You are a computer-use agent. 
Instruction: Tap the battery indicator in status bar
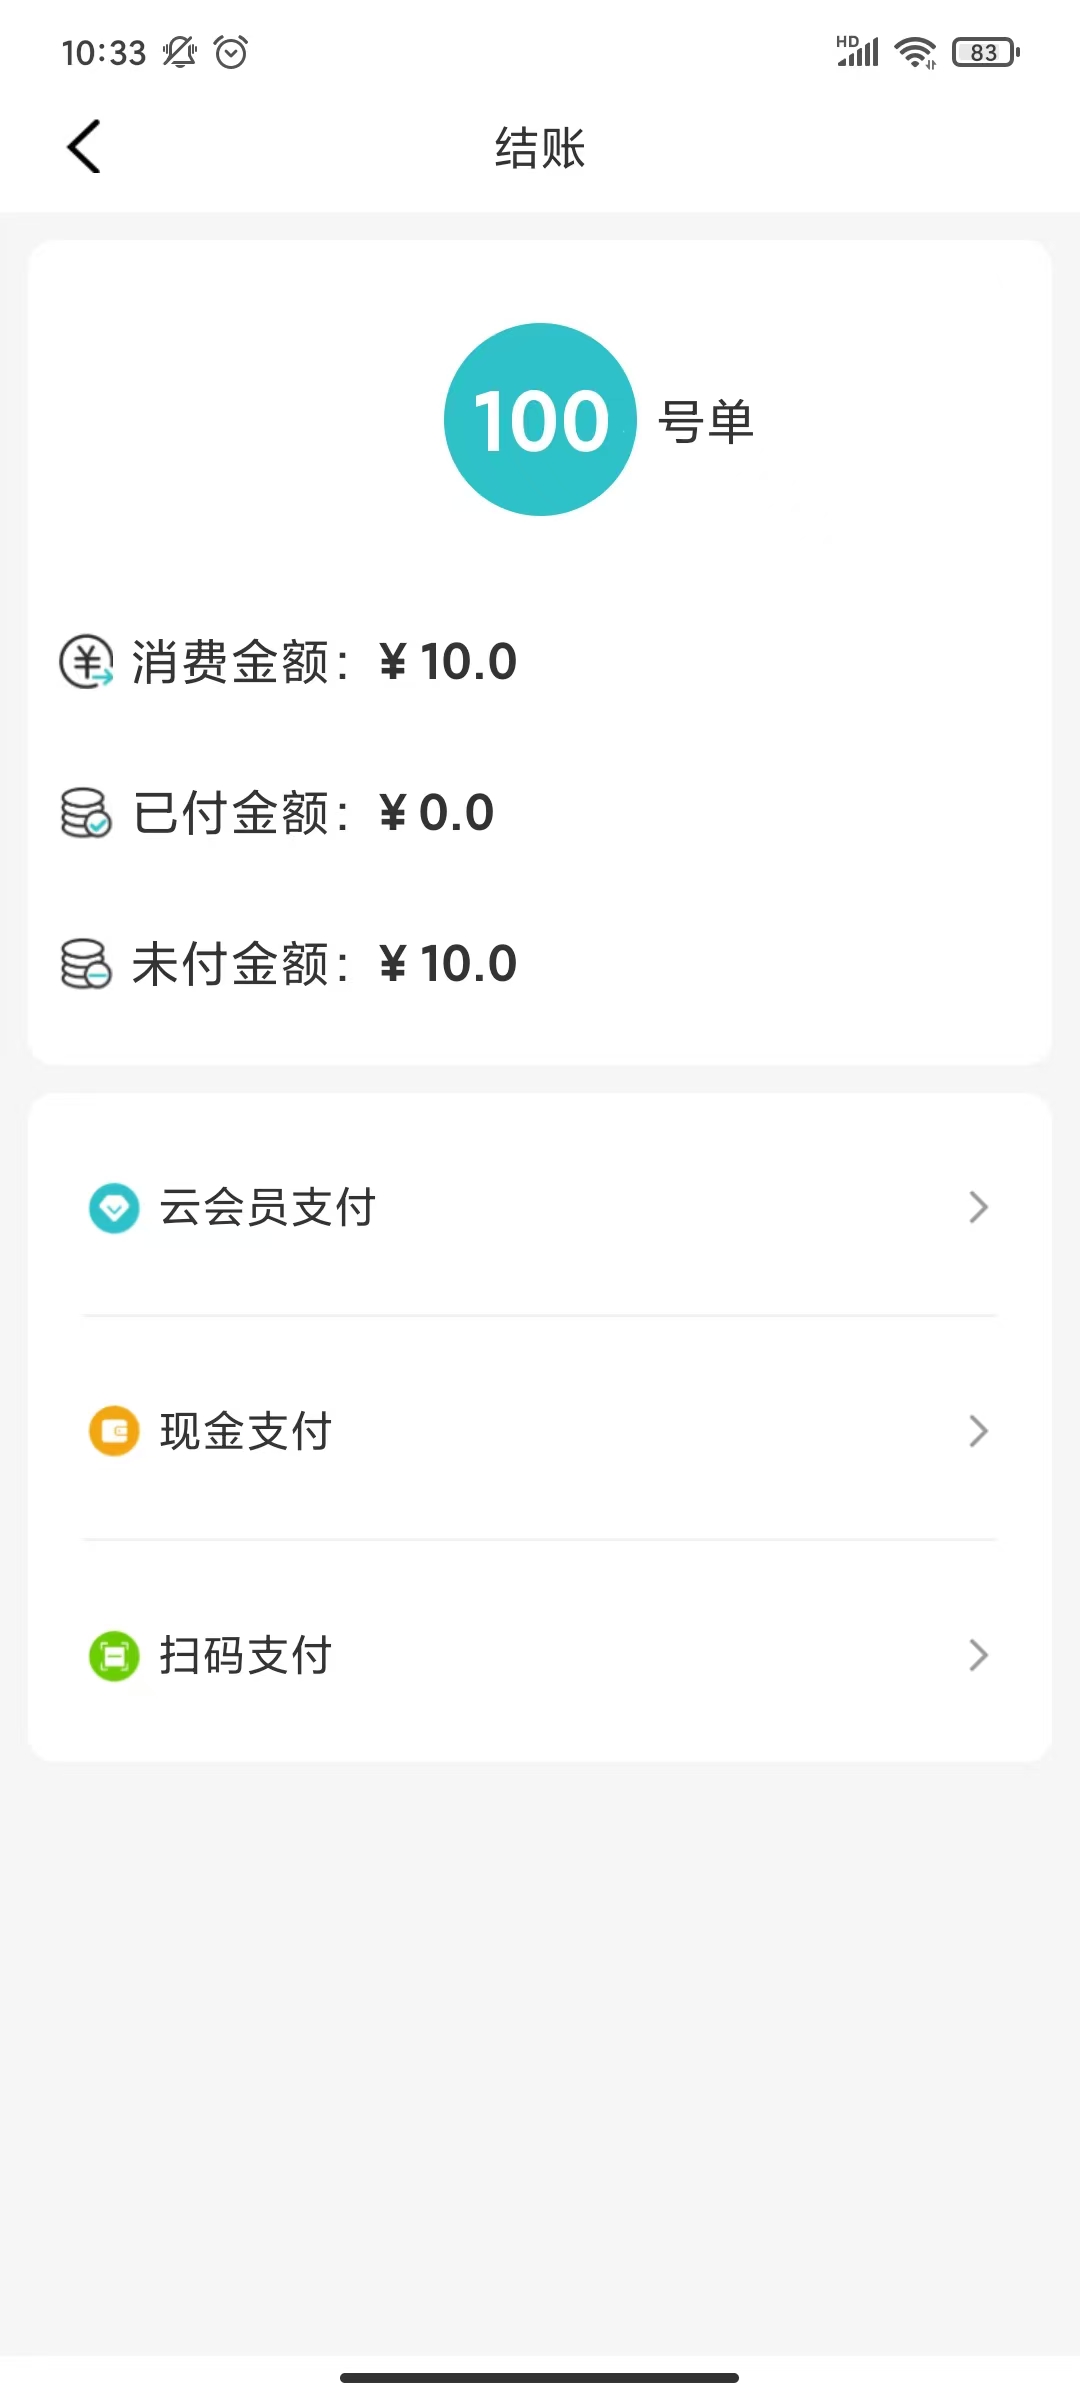[x=985, y=52]
